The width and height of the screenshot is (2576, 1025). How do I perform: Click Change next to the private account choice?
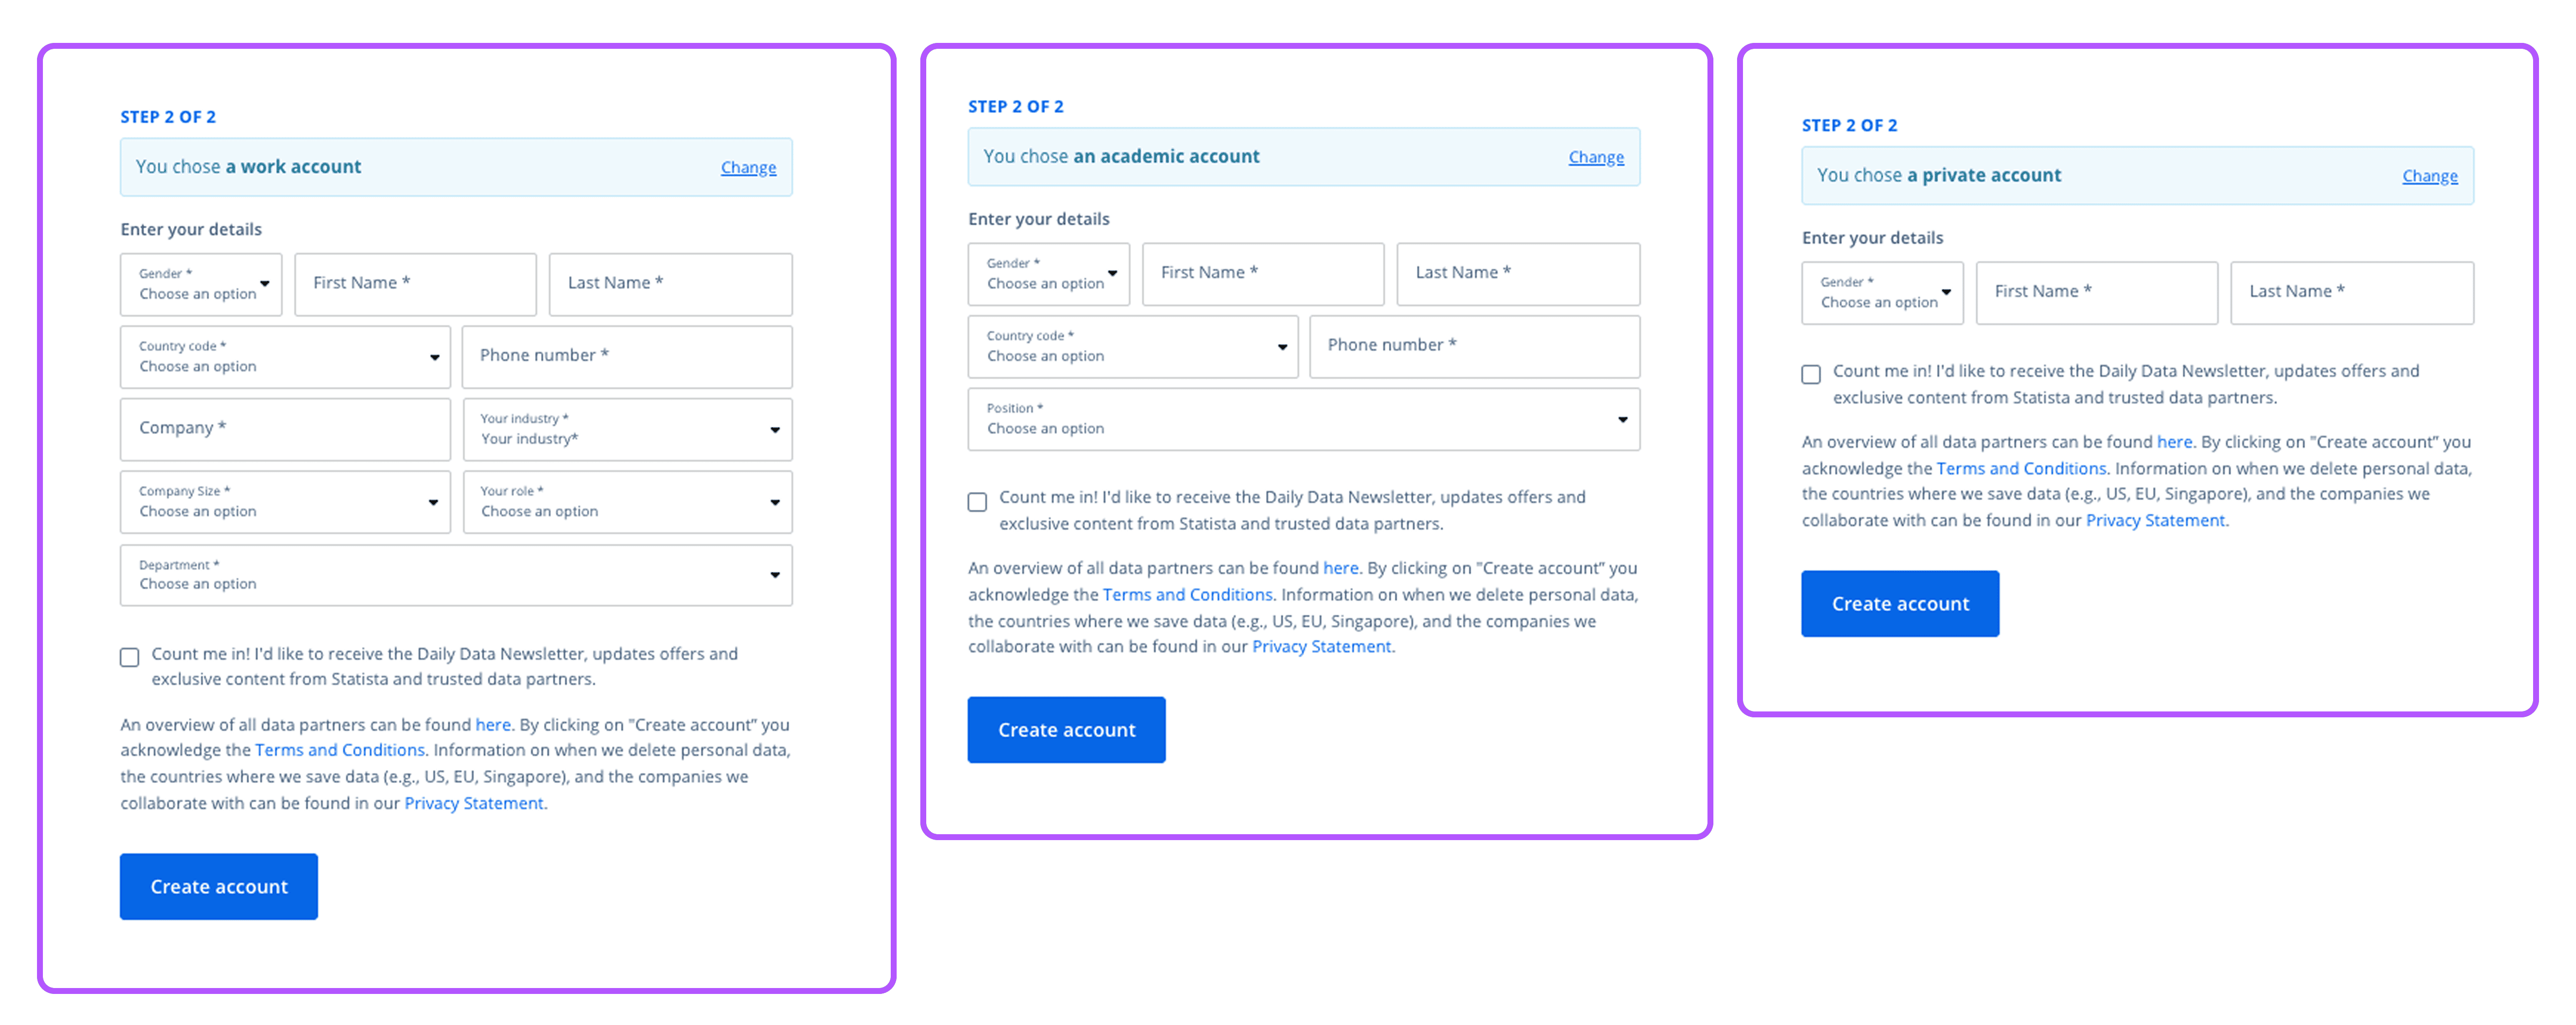click(x=2429, y=176)
